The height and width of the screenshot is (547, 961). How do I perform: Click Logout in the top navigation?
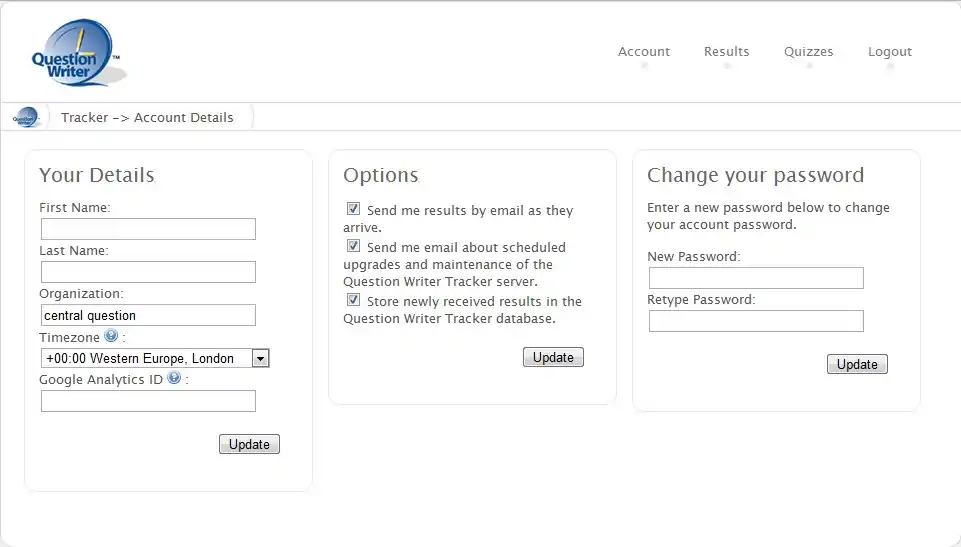[x=889, y=52]
